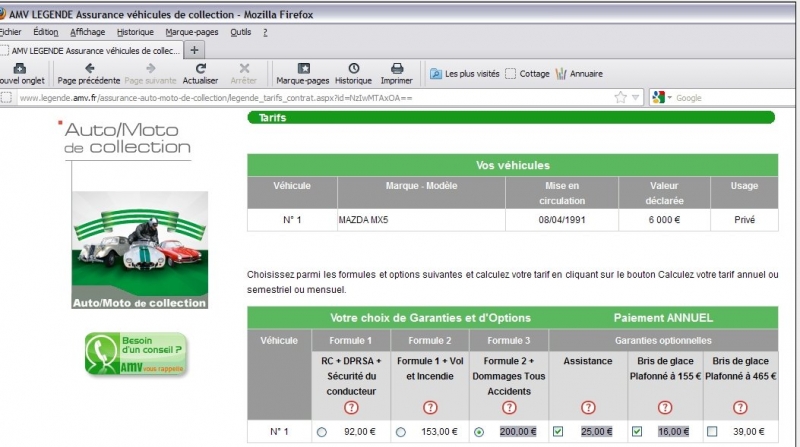Click the Auto/Moto de collection car image
Screen dimensions: 800x447
click(x=140, y=250)
